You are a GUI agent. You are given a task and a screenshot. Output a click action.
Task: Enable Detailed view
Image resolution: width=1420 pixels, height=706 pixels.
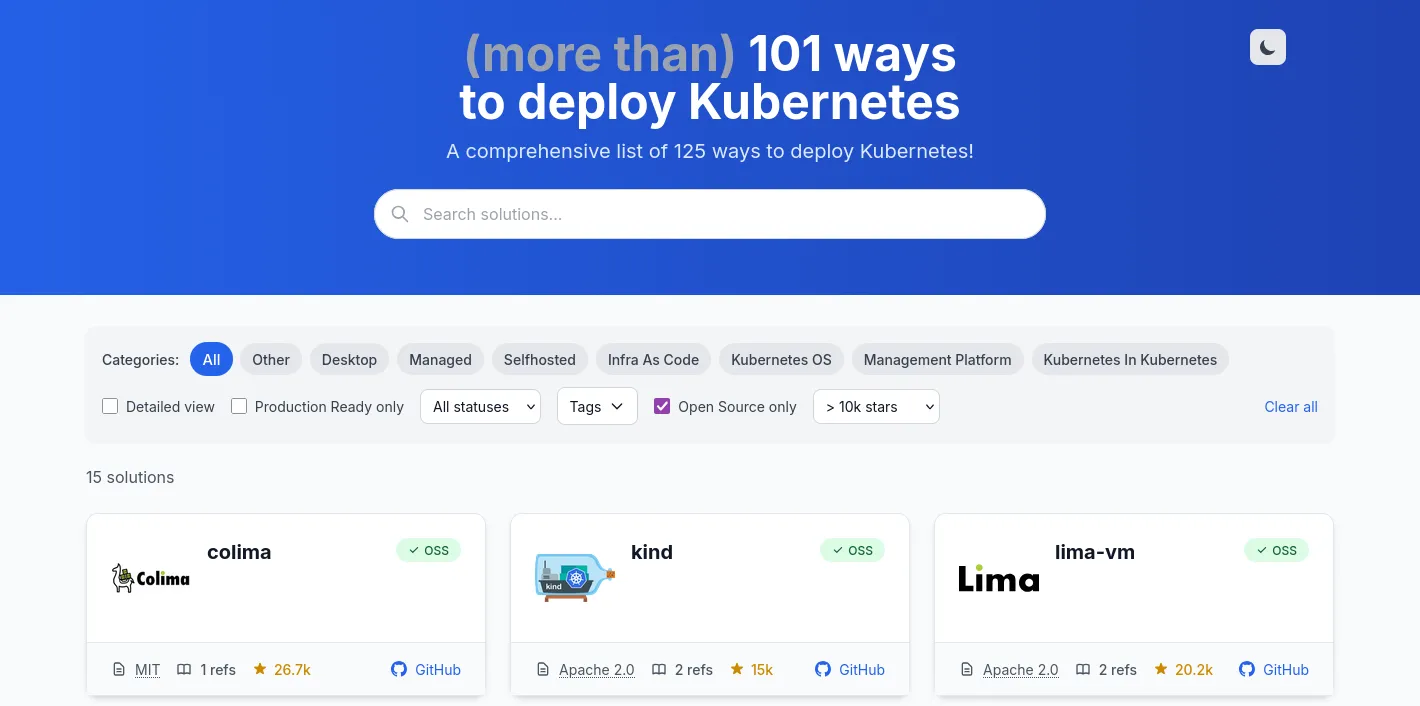pyautogui.click(x=110, y=406)
